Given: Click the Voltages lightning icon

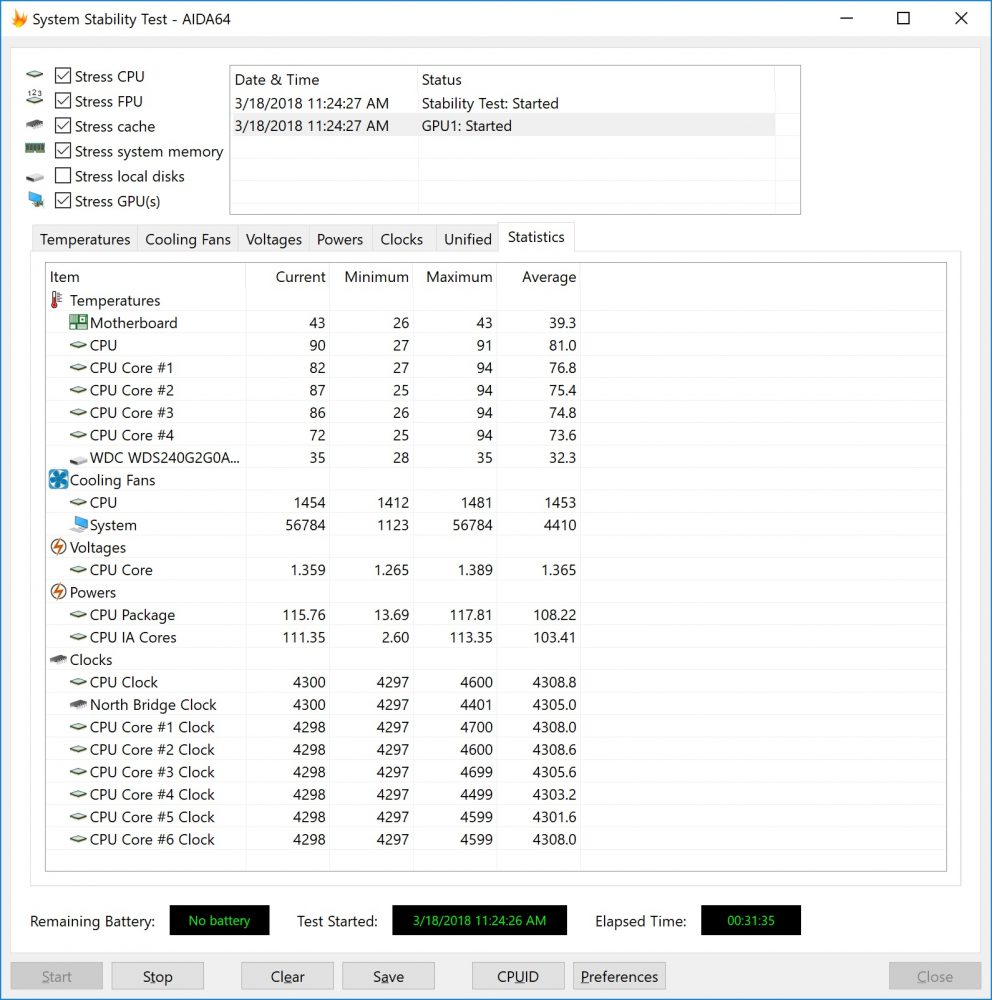Looking at the screenshot, I should tap(58, 547).
